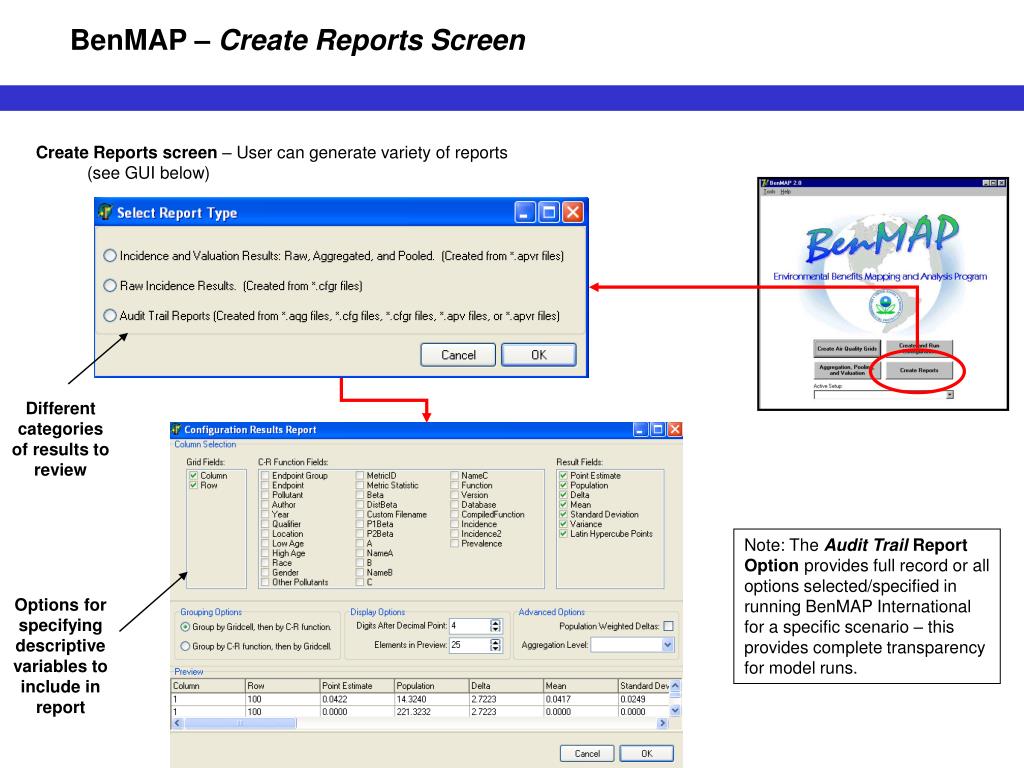
Task: Click OK in Select Report Type dialog
Action: [x=539, y=355]
